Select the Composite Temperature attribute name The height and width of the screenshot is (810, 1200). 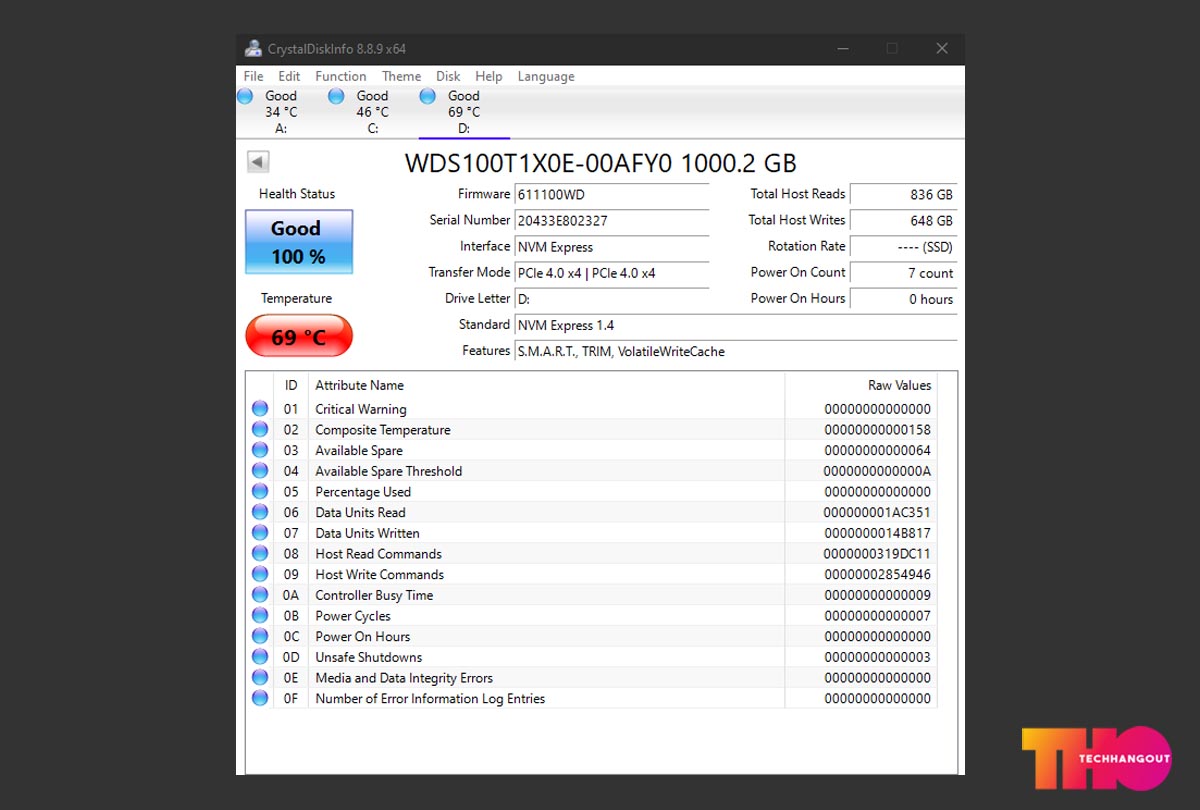pyautogui.click(x=383, y=430)
